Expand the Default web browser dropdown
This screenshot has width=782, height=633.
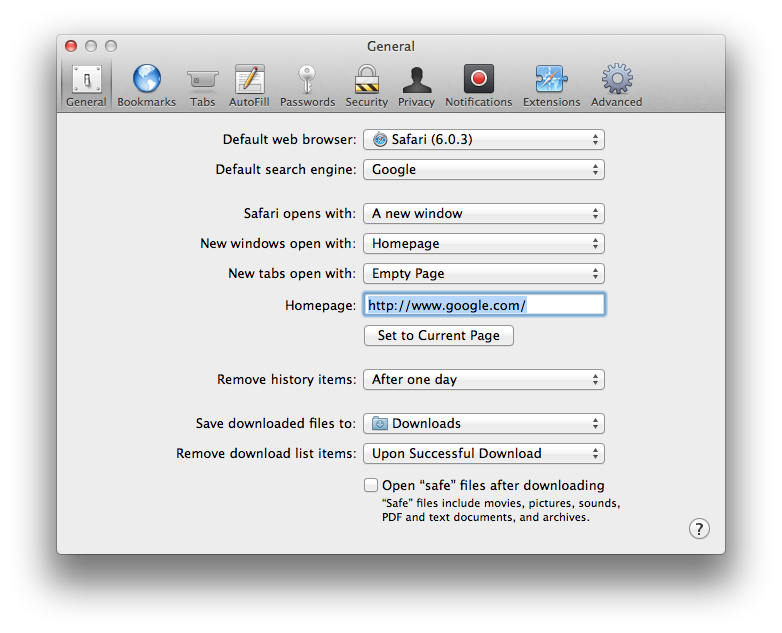coord(484,140)
